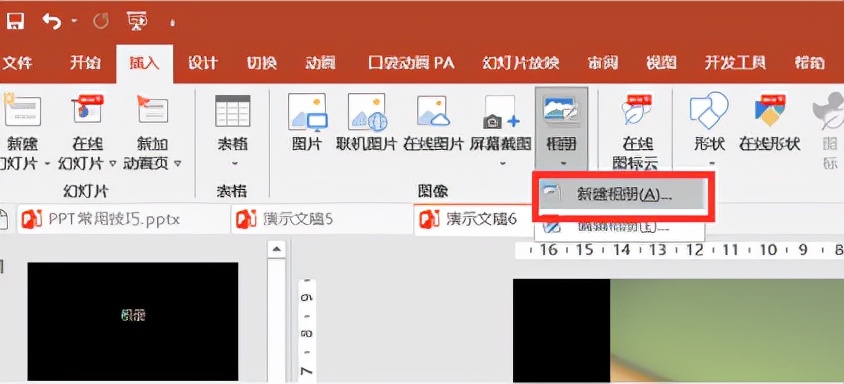The height and width of the screenshot is (384, 844).
Task: Switch to 演示文稿5 document tab
Action: pyautogui.click(x=321, y=219)
